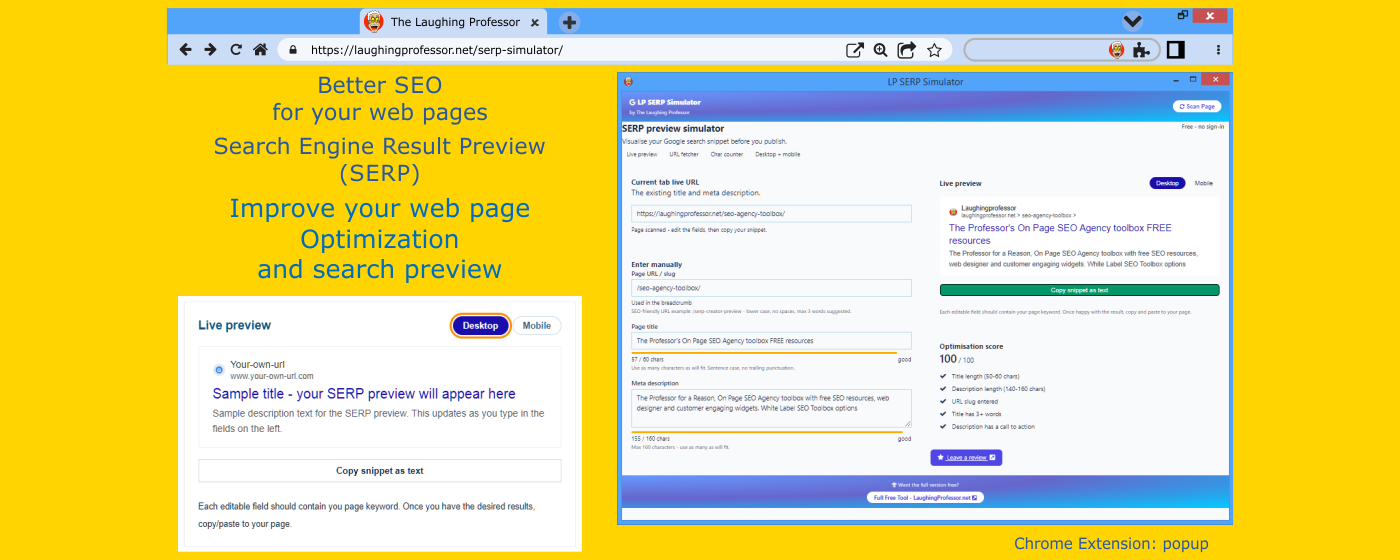This screenshot has width=1400, height=560.
Task: Click the '155 / 160 chars' counter text
Action: [x=650, y=438]
